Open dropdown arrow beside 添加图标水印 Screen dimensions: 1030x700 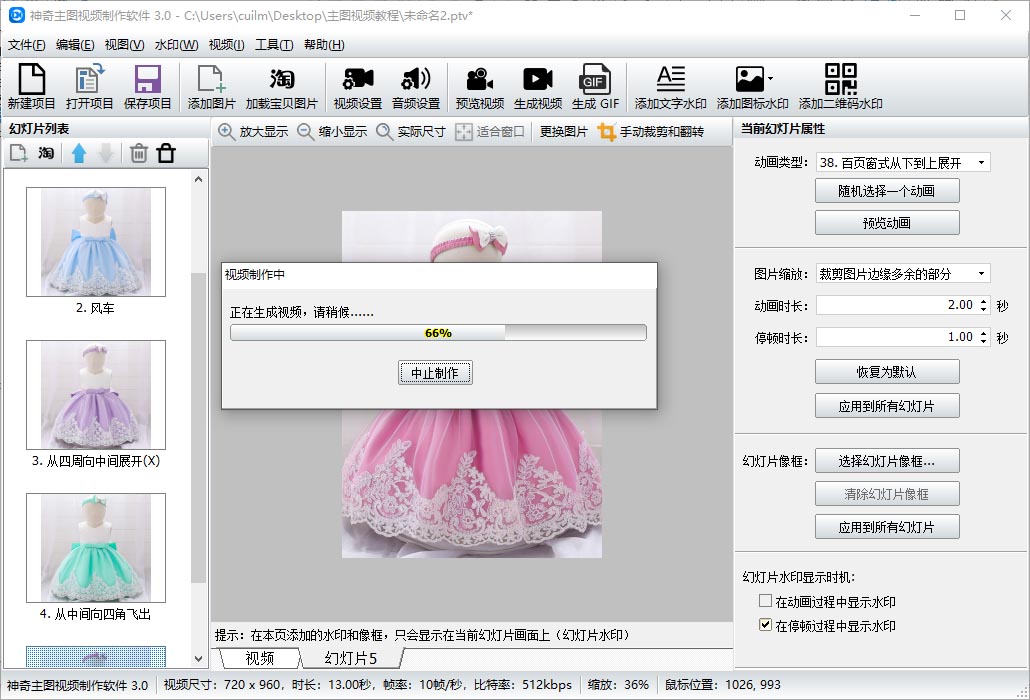tap(771, 79)
